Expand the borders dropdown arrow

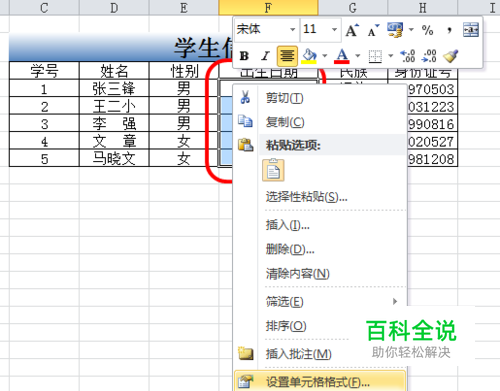coord(390,56)
